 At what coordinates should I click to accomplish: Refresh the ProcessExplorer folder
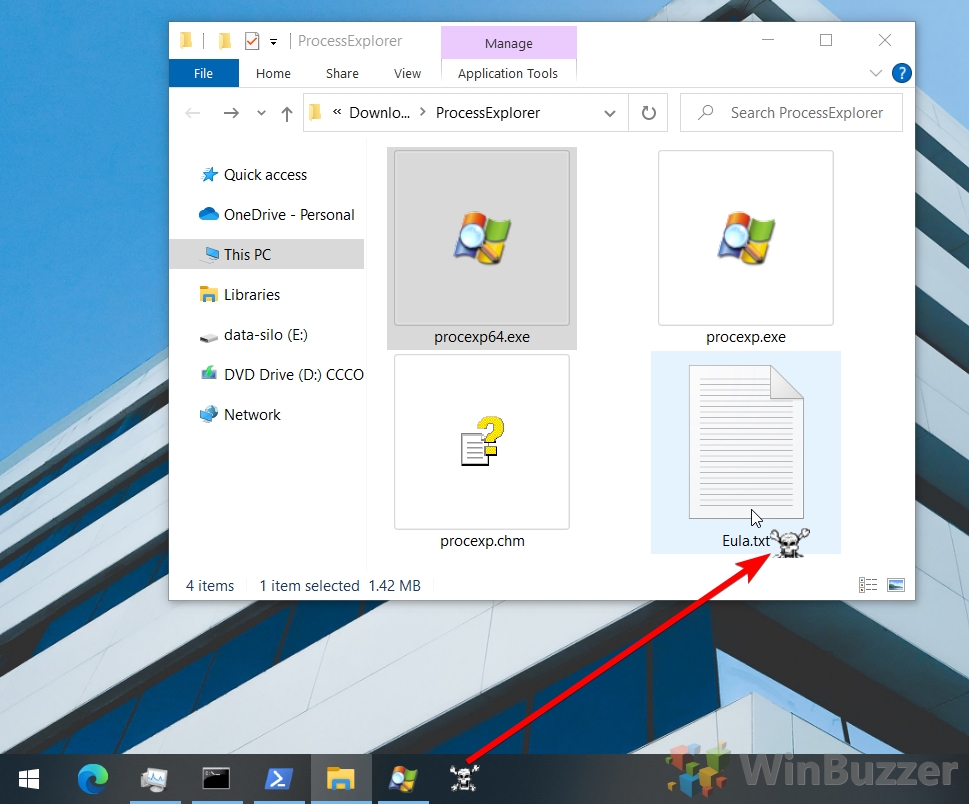pos(648,113)
